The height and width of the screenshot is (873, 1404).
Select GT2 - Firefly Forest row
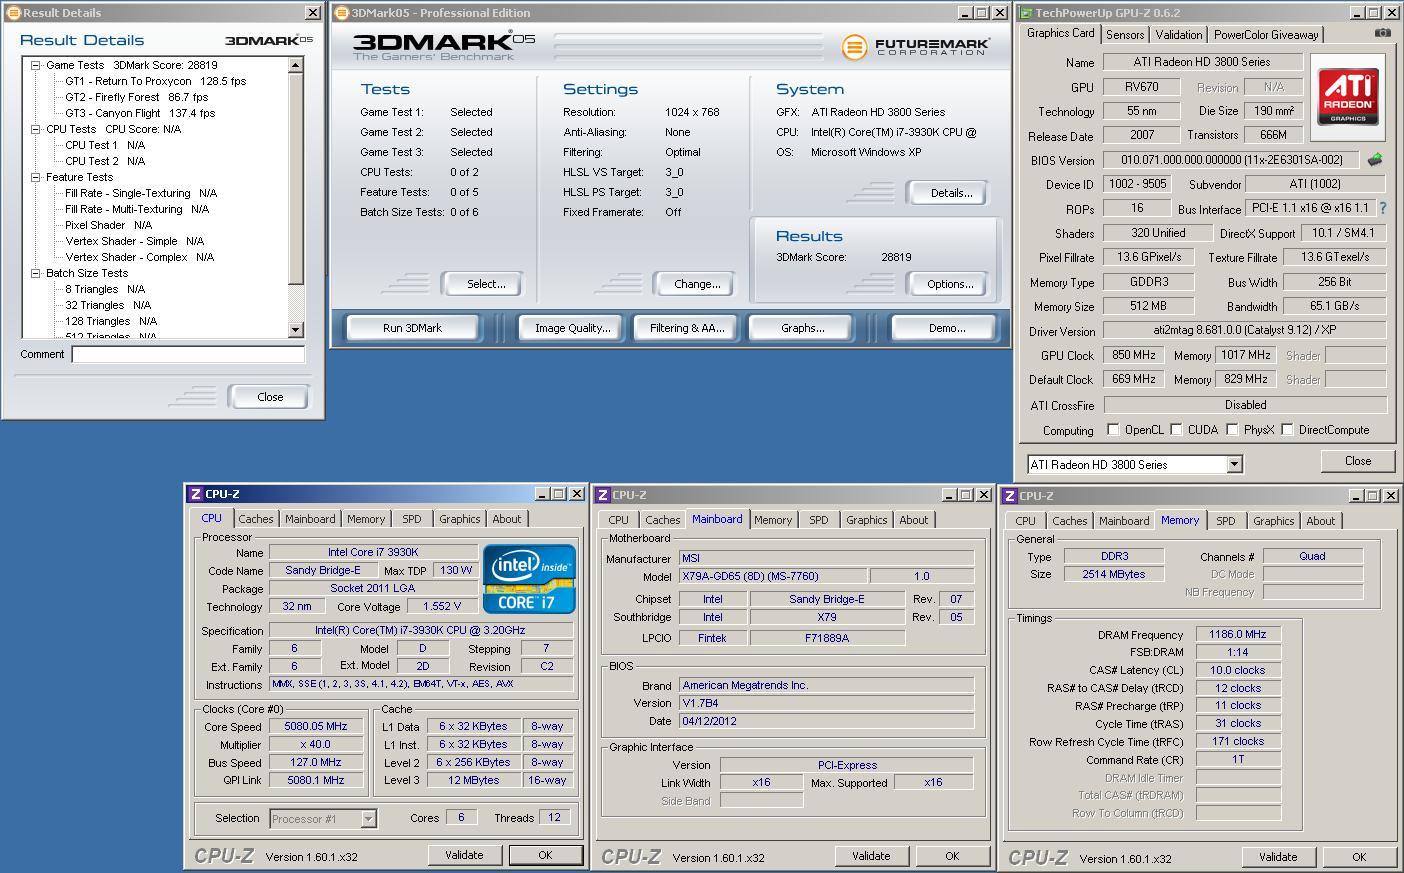pos(136,97)
